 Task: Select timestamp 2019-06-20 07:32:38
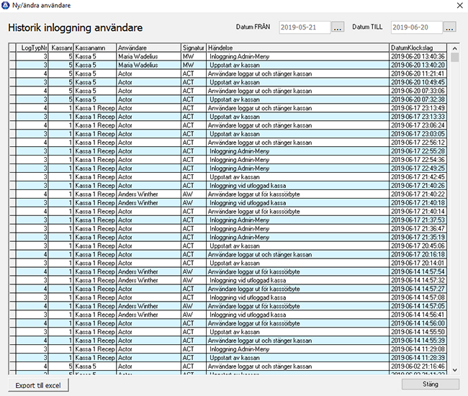418,99
